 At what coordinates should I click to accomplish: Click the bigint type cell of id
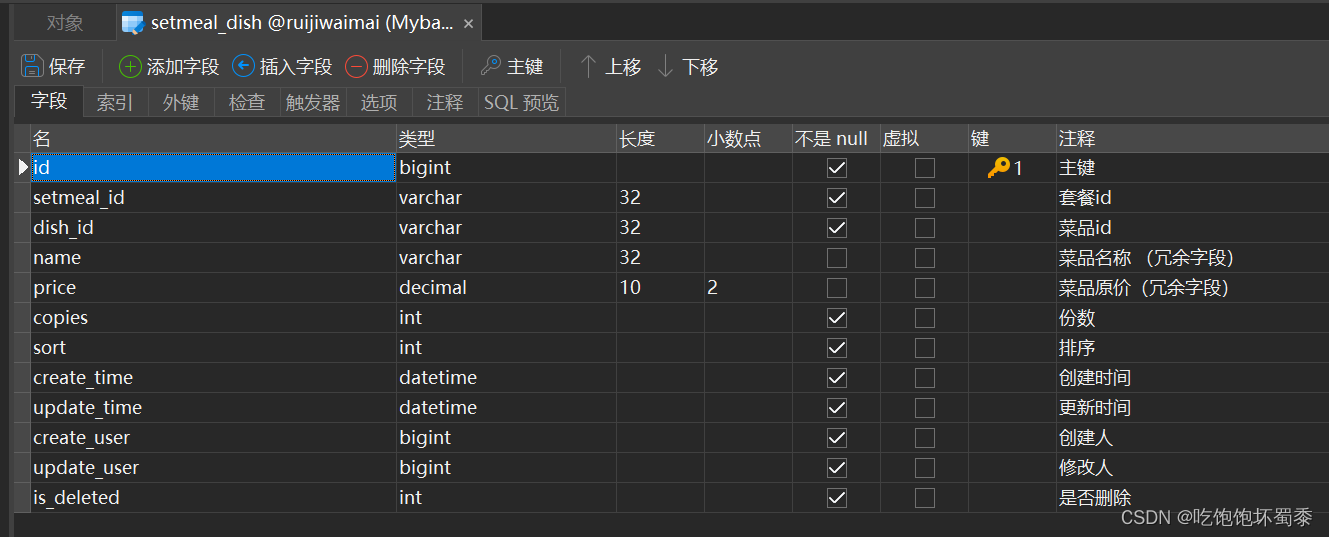[x=506, y=168]
